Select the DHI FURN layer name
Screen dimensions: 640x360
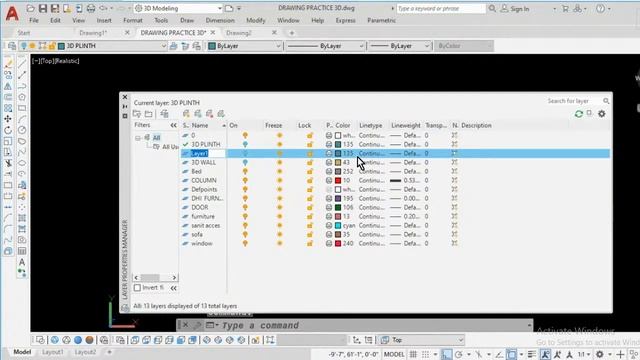(x=207, y=198)
